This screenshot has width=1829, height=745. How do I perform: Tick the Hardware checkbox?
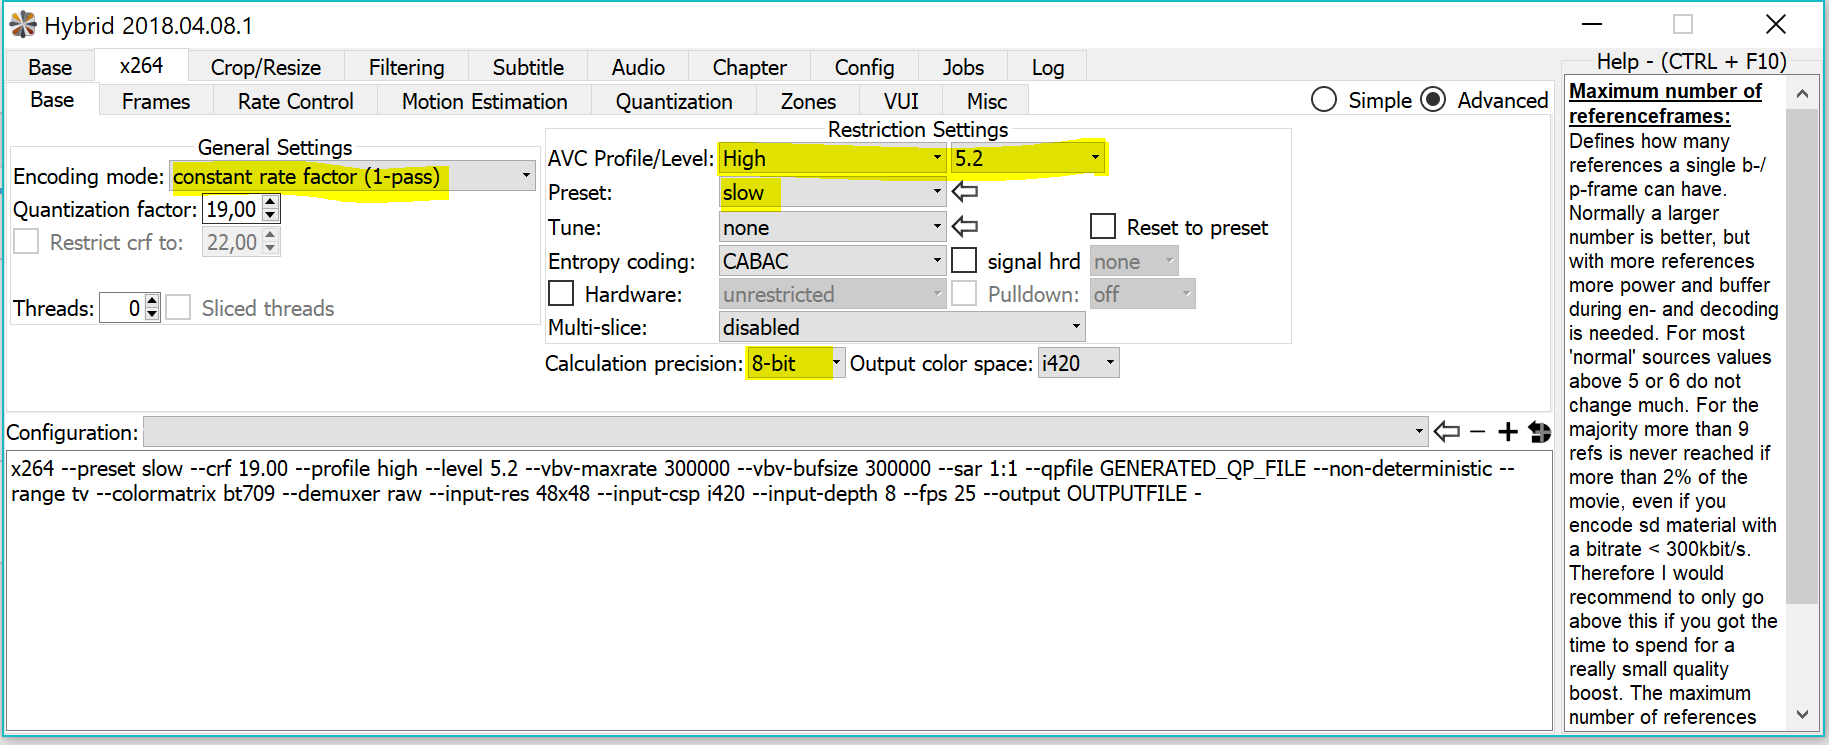[x=561, y=294]
